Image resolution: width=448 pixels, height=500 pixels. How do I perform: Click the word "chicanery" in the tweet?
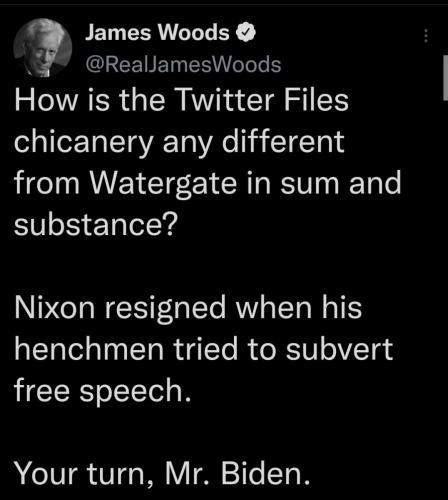point(84,143)
